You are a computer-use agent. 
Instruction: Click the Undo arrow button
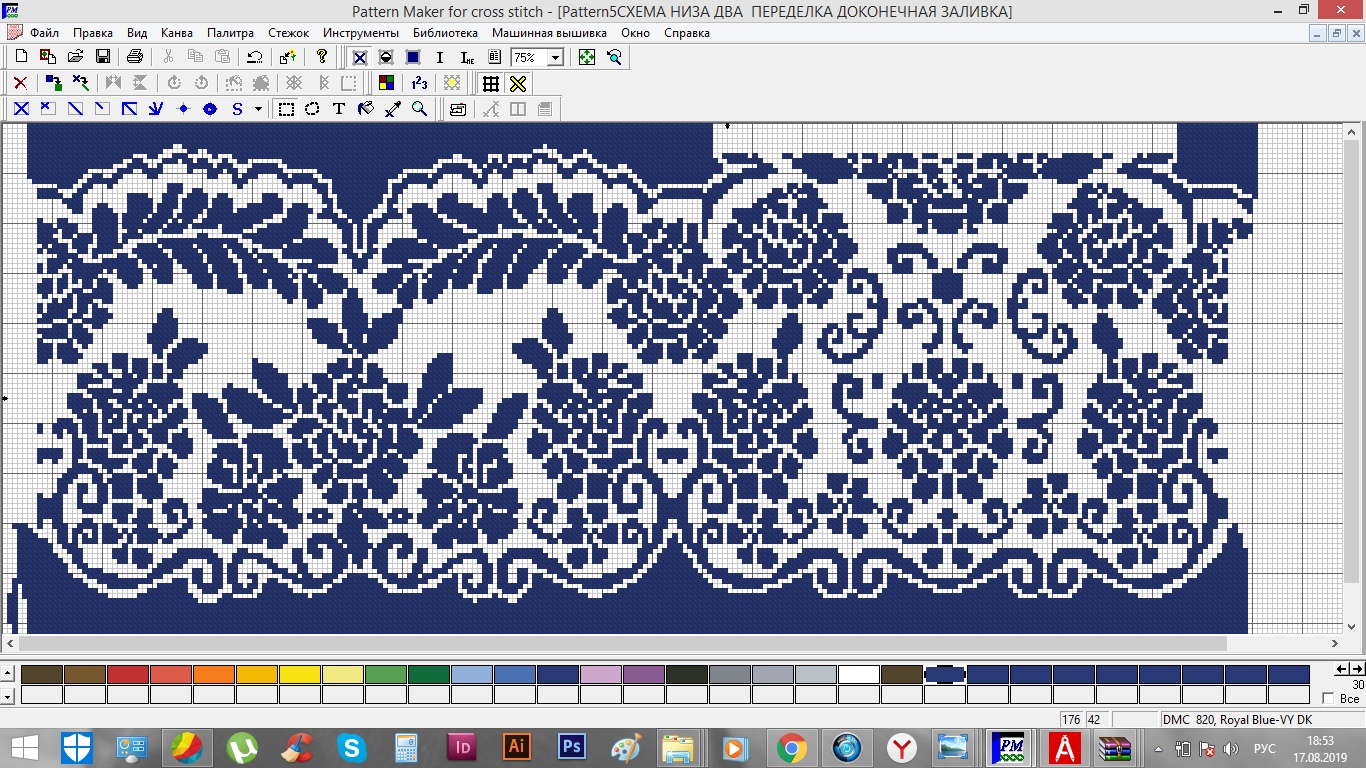tap(255, 57)
